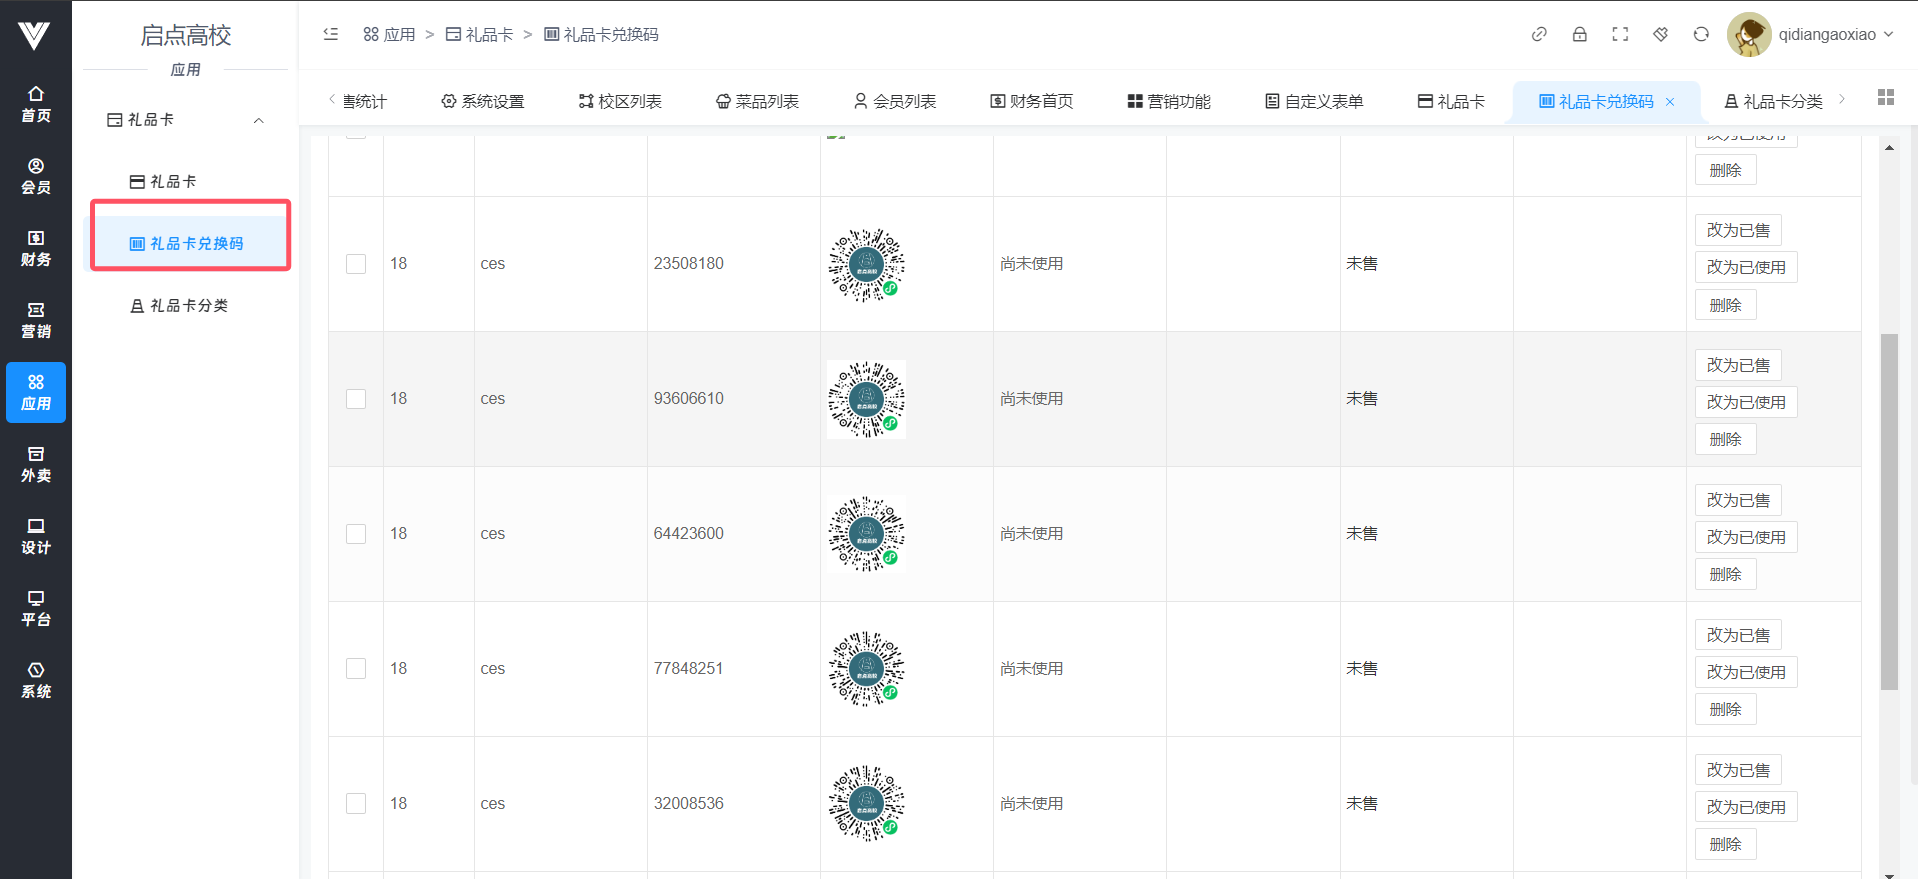Select the checkbox for code 93606610
The width and height of the screenshot is (1918, 879).
[x=356, y=399]
